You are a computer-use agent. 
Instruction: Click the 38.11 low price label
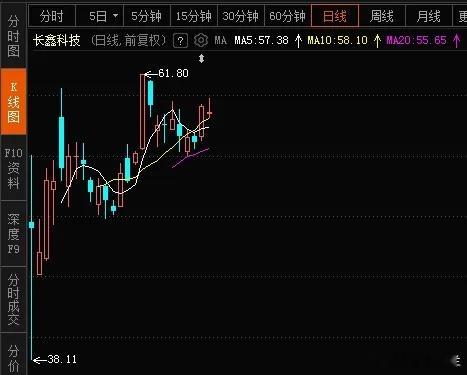coord(62,359)
